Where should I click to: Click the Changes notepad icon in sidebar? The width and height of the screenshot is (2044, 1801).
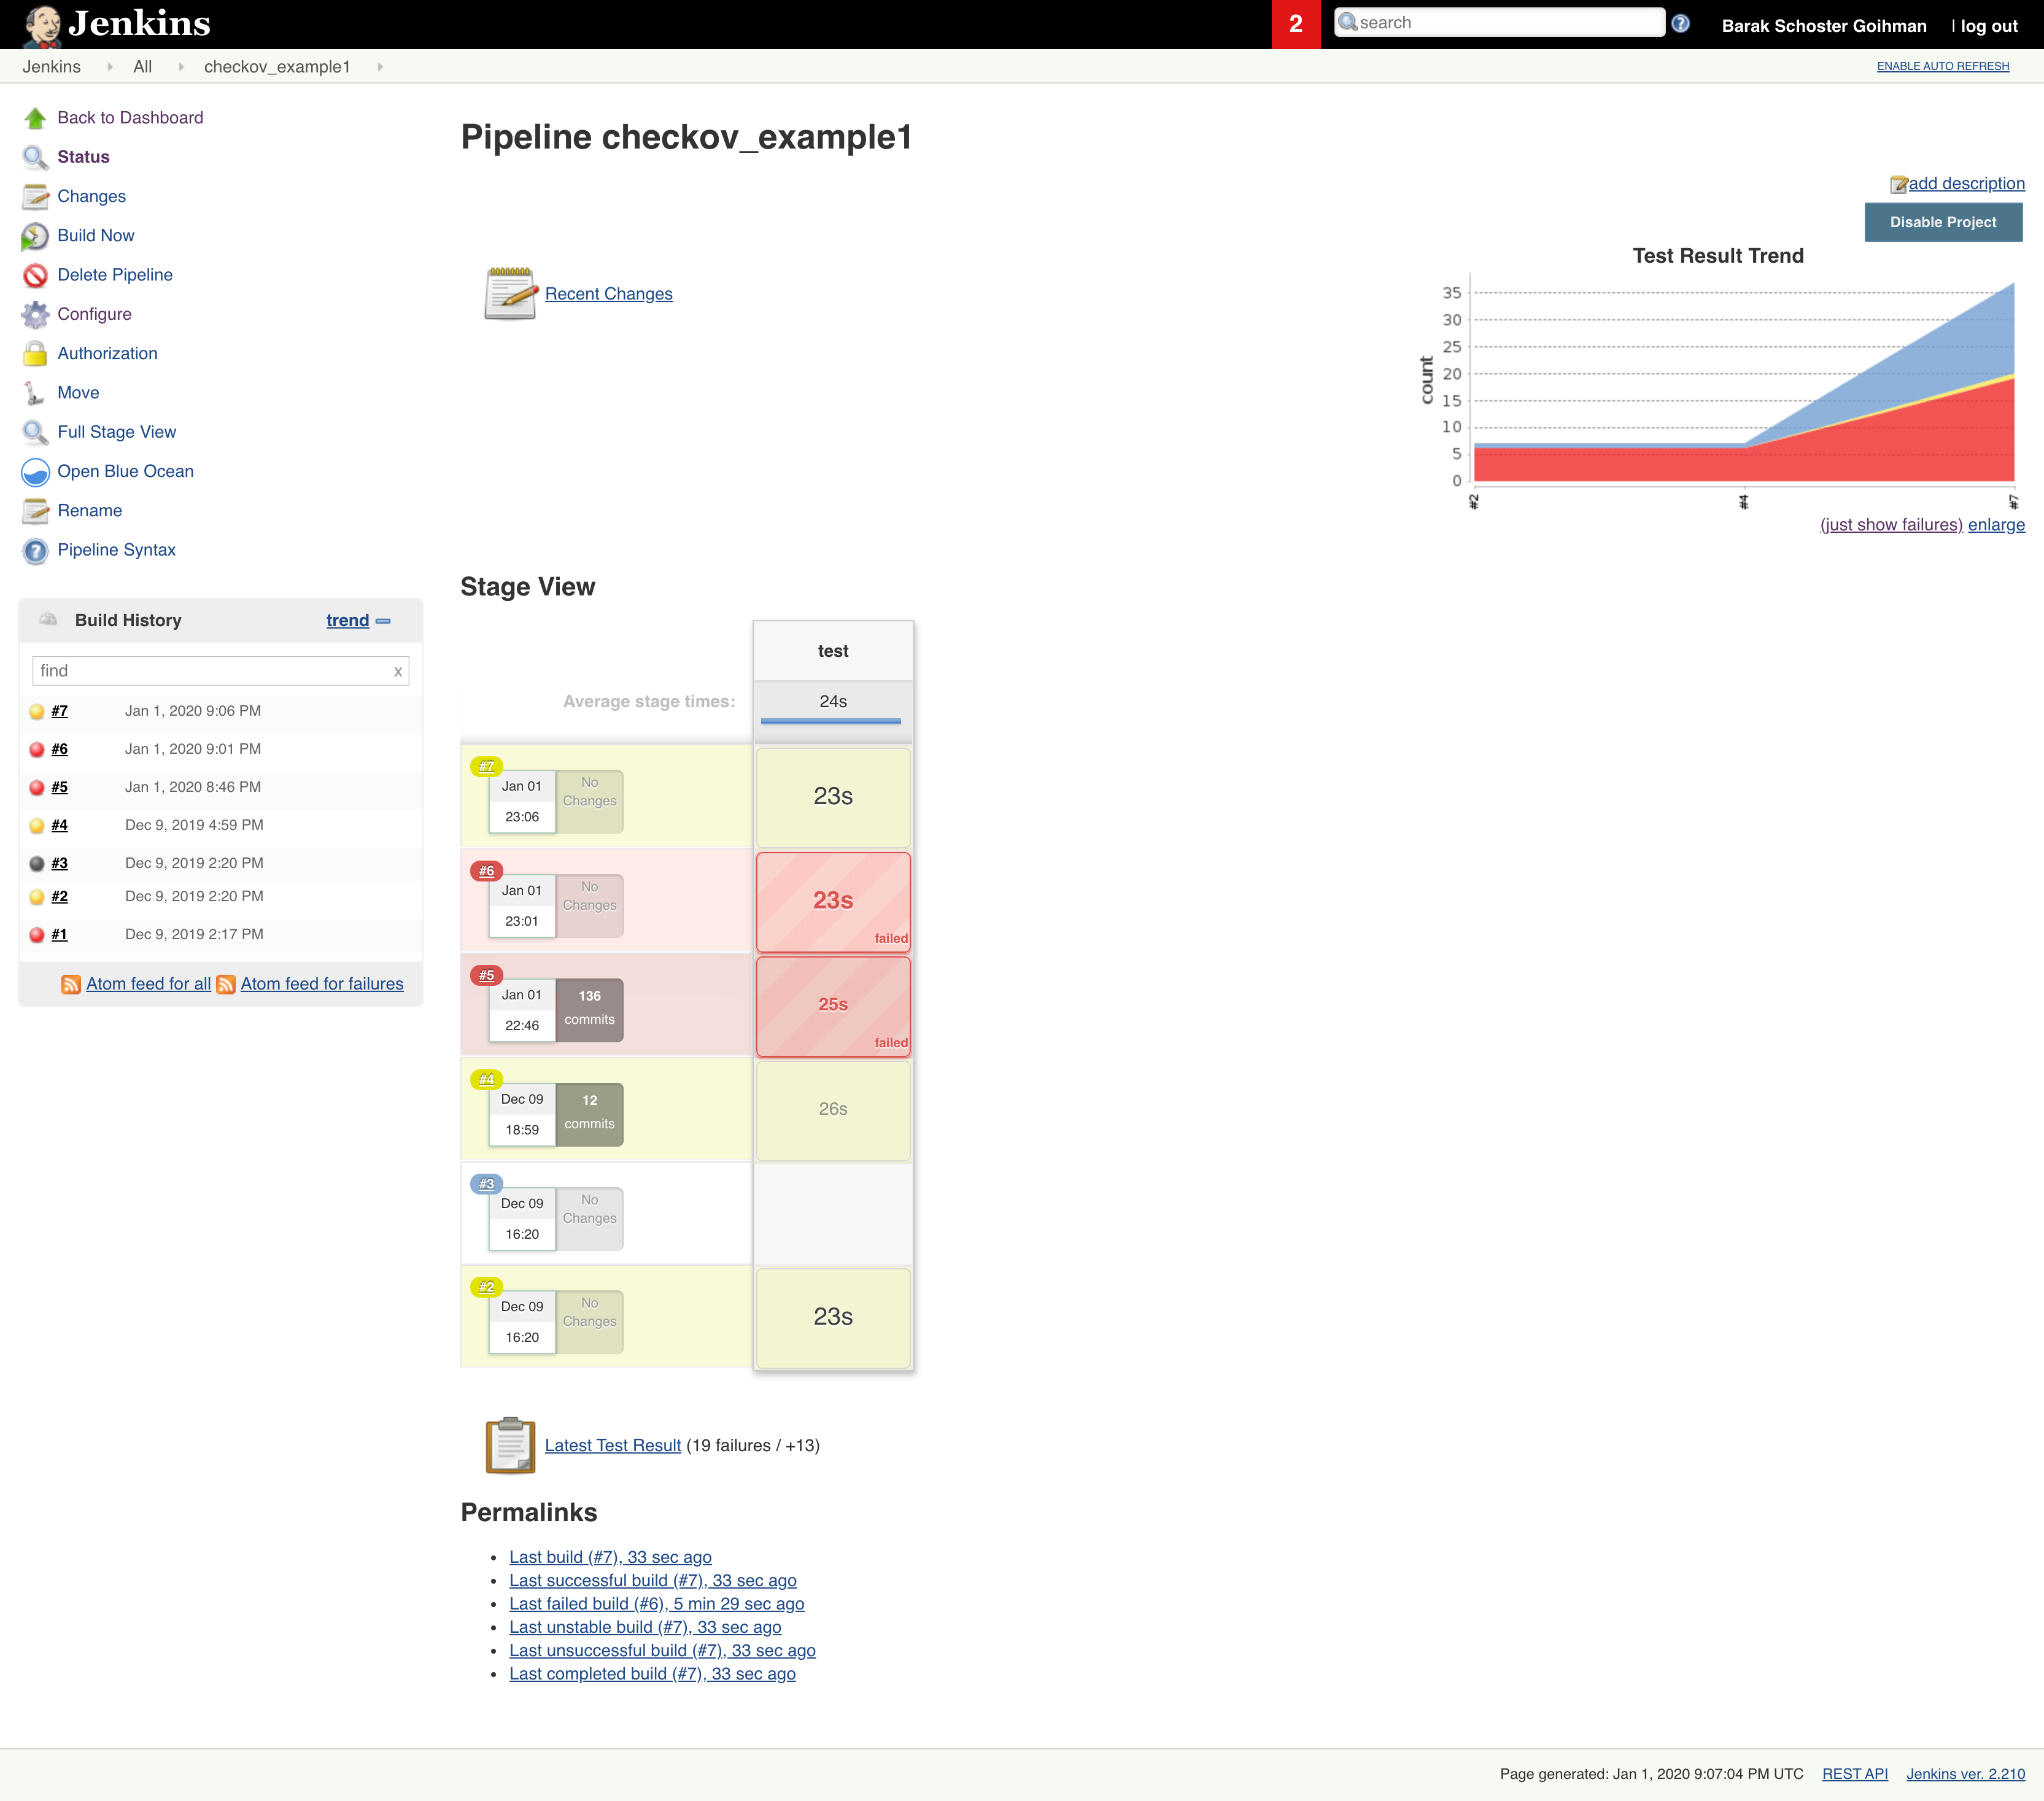[x=35, y=196]
